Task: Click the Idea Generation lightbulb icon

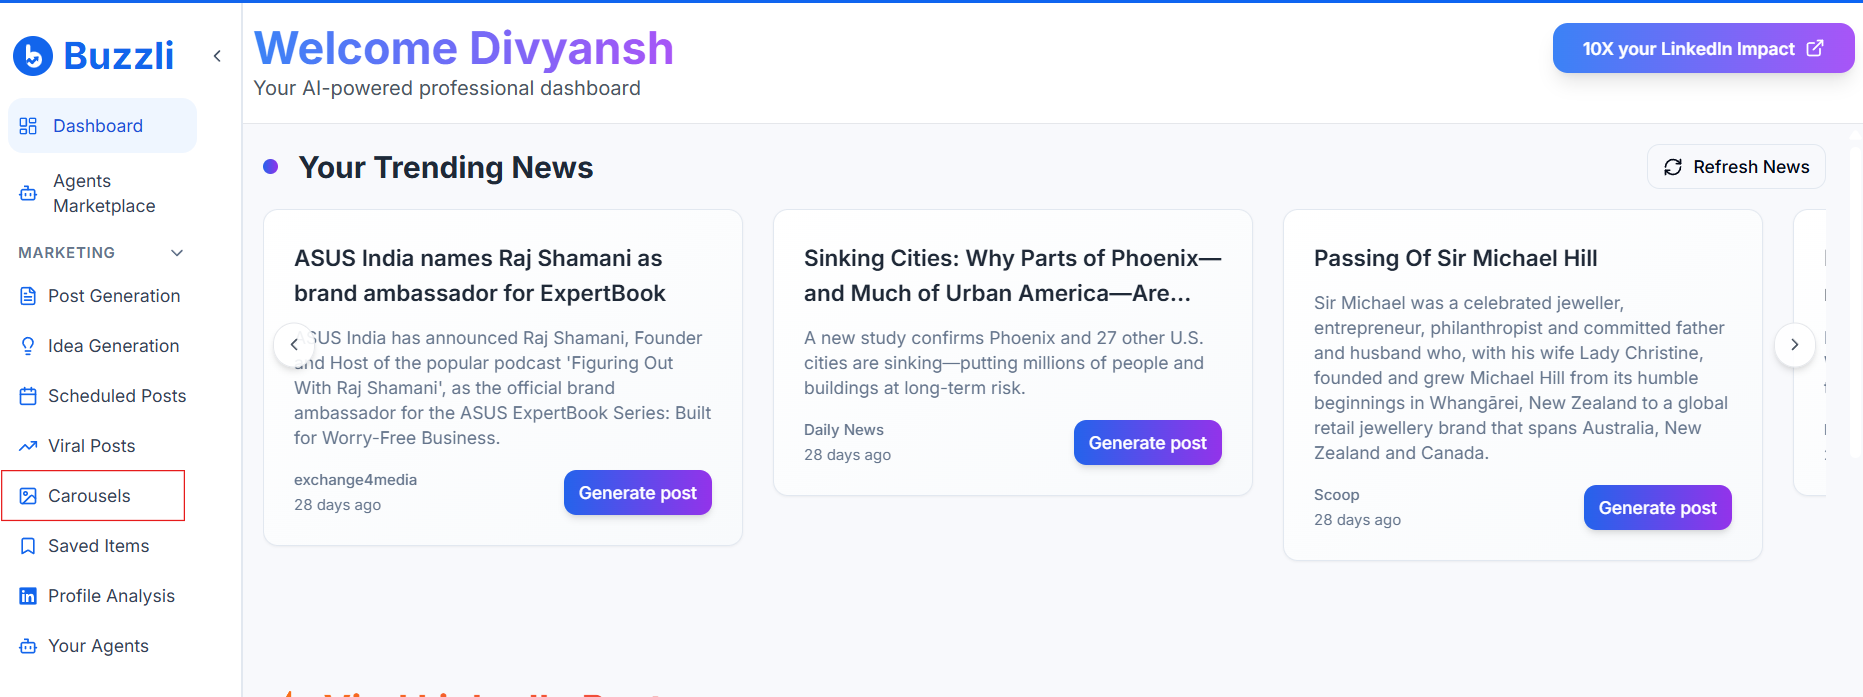Action: pos(27,345)
